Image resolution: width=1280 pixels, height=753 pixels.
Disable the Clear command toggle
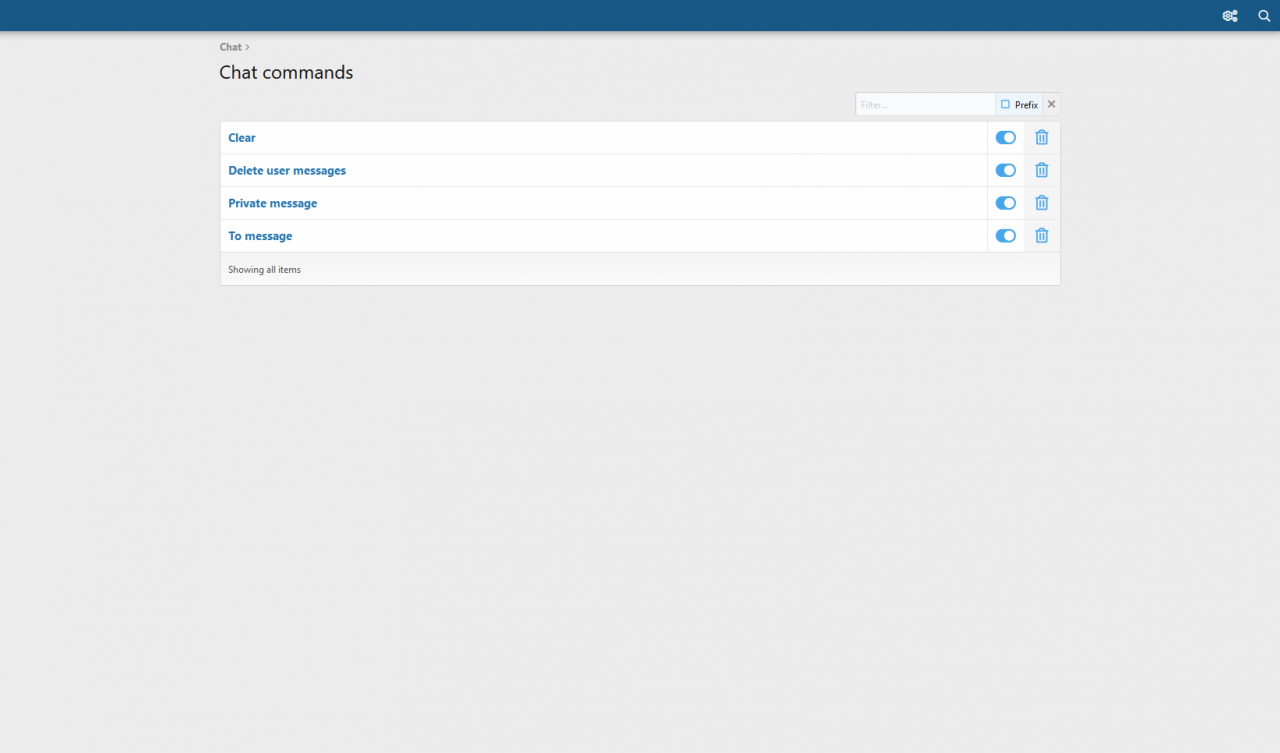coord(1005,138)
